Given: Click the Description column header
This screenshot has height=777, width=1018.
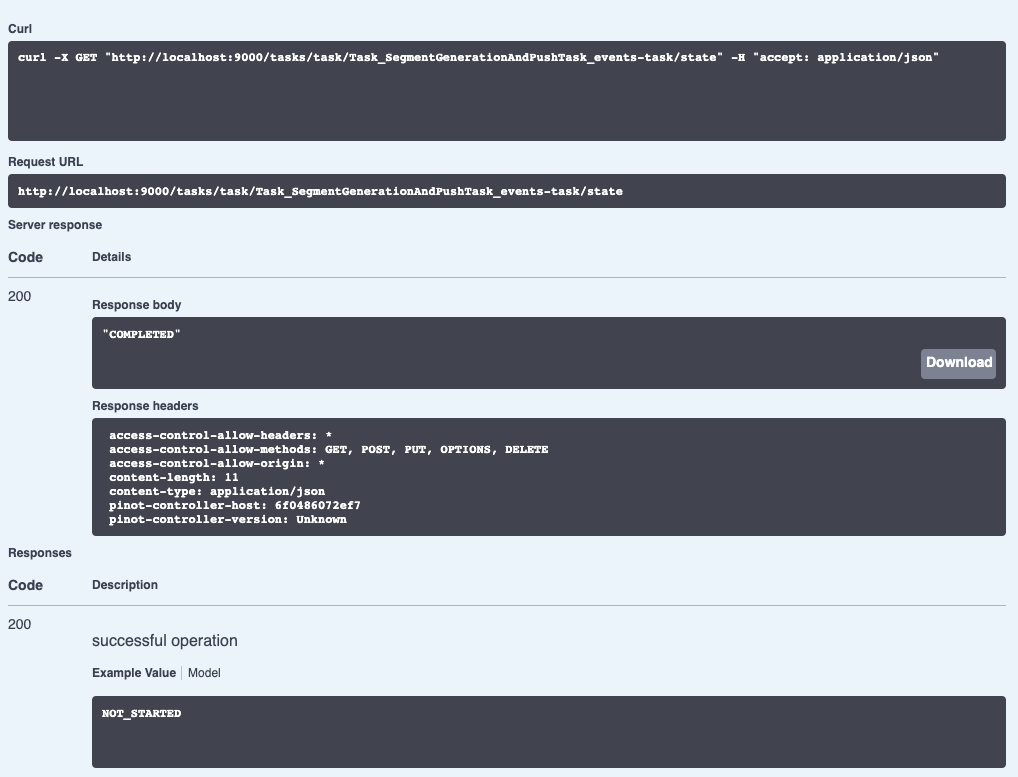Looking at the screenshot, I should pos(124,585).
